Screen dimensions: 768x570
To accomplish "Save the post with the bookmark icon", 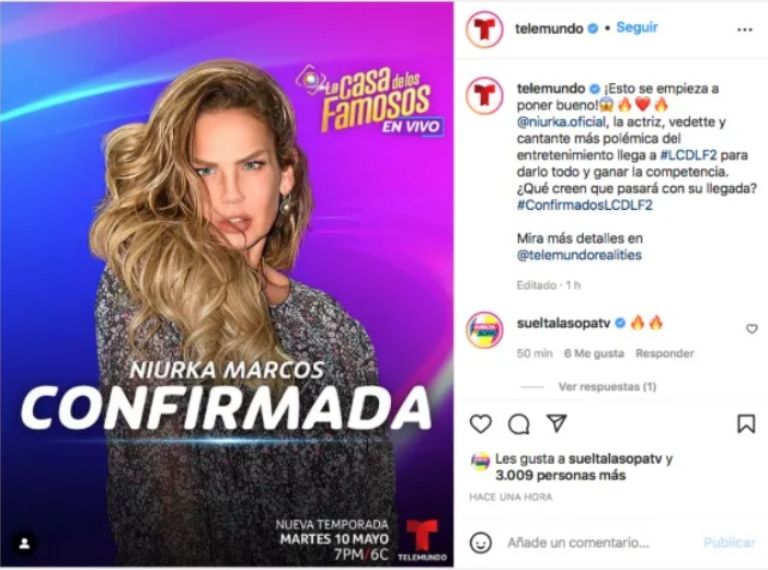I will click(x=746, y=424).
